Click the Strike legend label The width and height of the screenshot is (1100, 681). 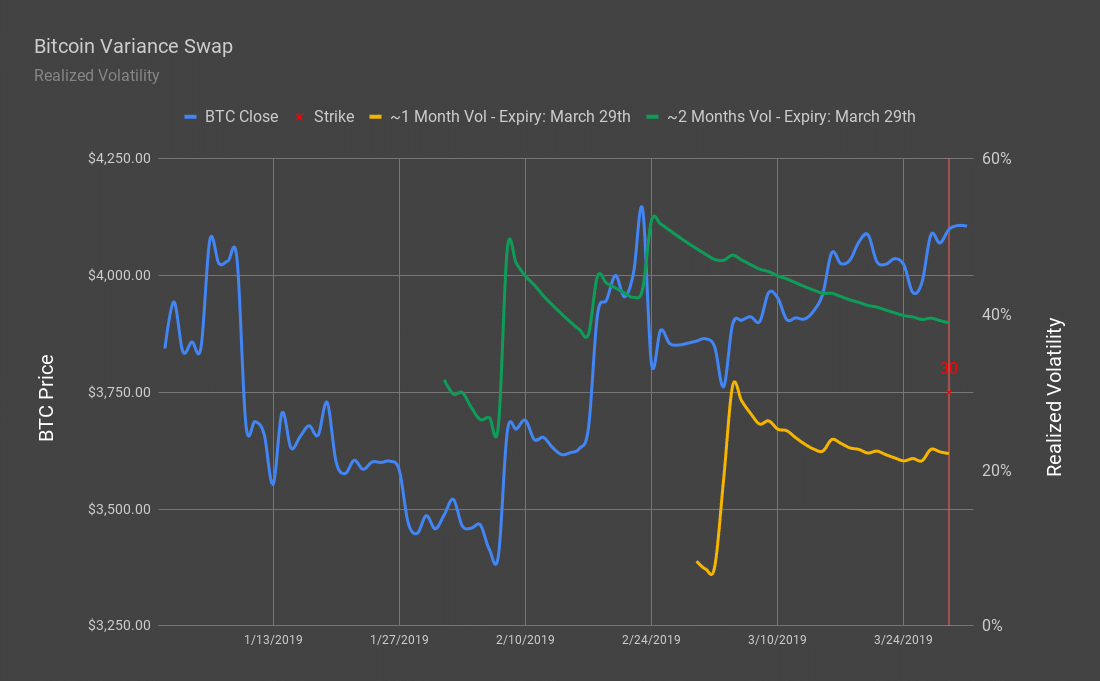coord(334,116)
